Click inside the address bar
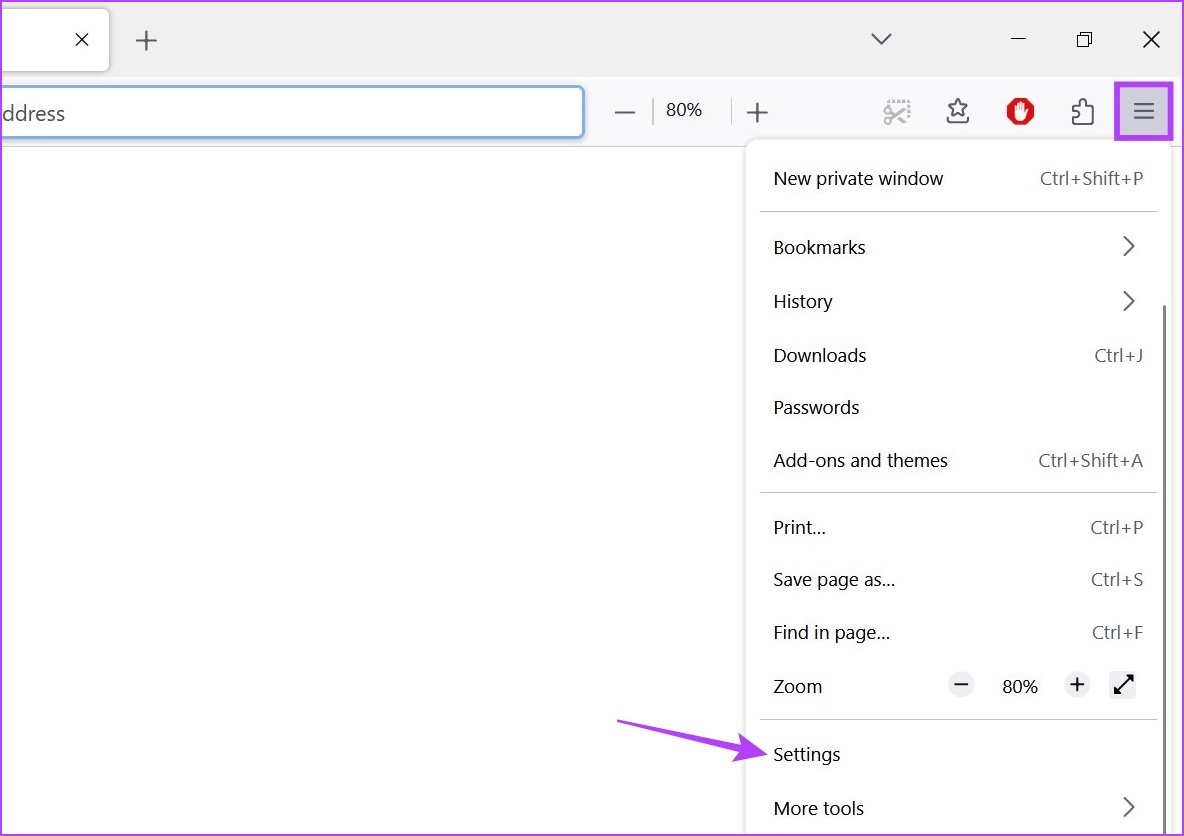Image resolution: width=1184 pixels, height=836 pixels. click(x=290, y=112)
